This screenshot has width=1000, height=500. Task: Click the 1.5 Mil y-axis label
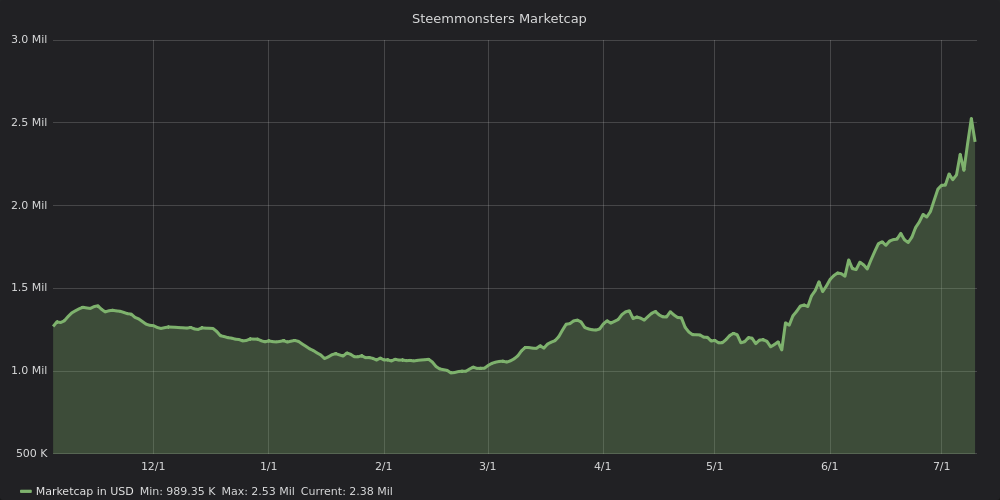click(x=29, y=288)
